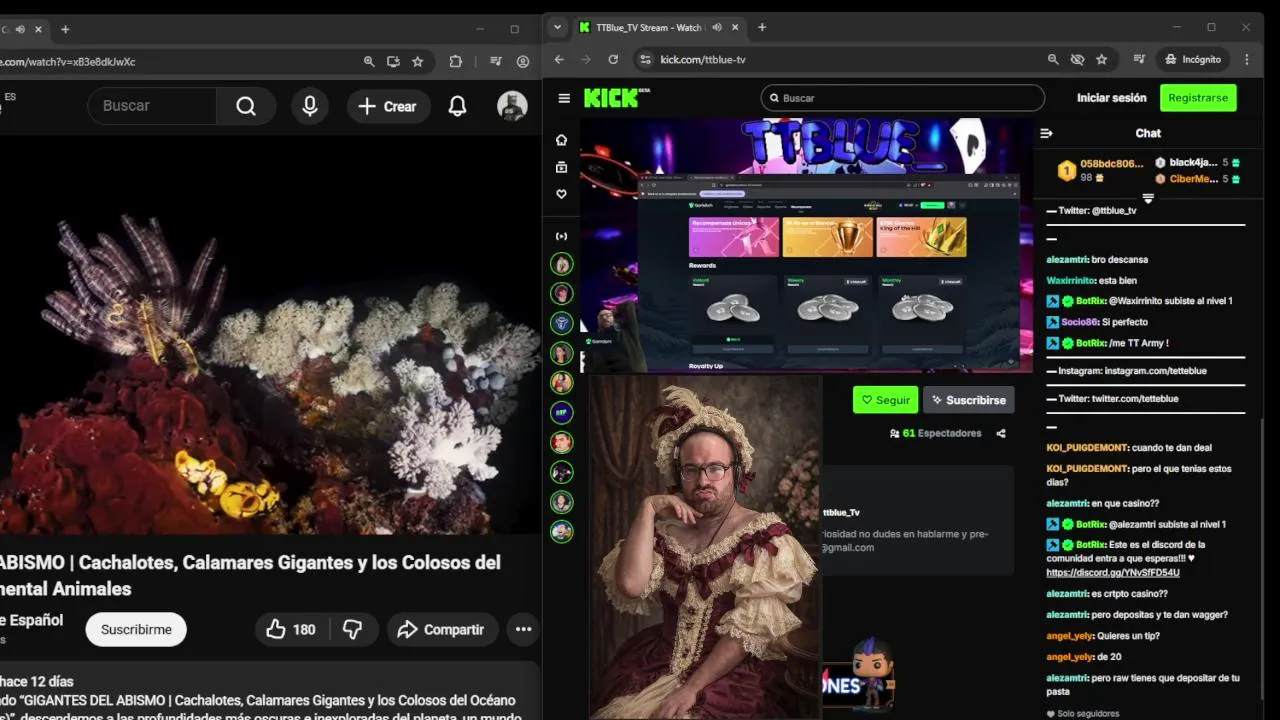Expand the chat leaderboard chevron

tap(1148, 198)
